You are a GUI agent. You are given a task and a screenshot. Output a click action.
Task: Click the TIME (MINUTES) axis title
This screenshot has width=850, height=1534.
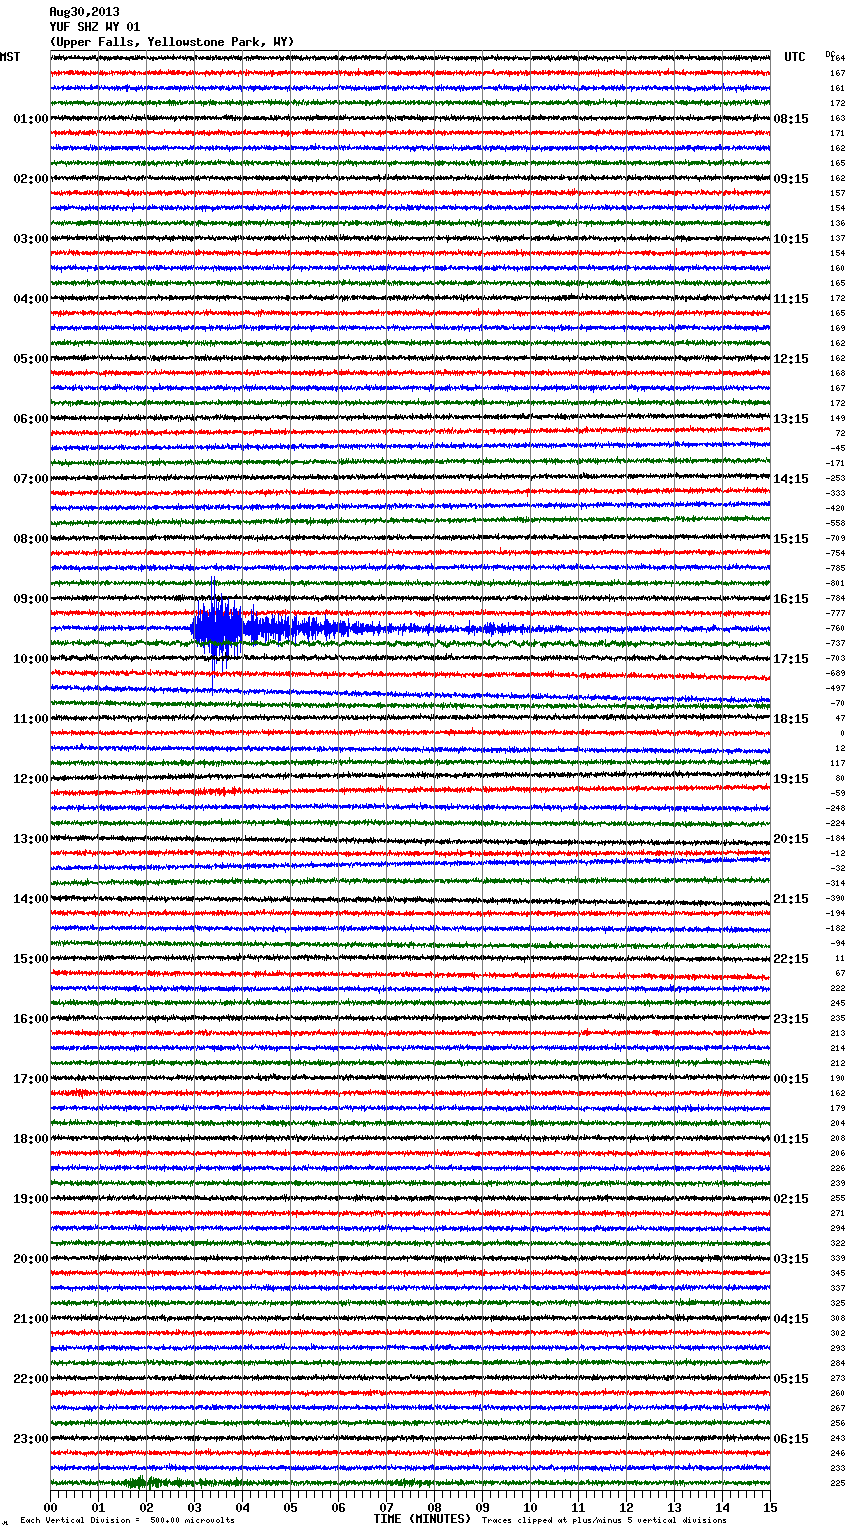(422, 1519)
